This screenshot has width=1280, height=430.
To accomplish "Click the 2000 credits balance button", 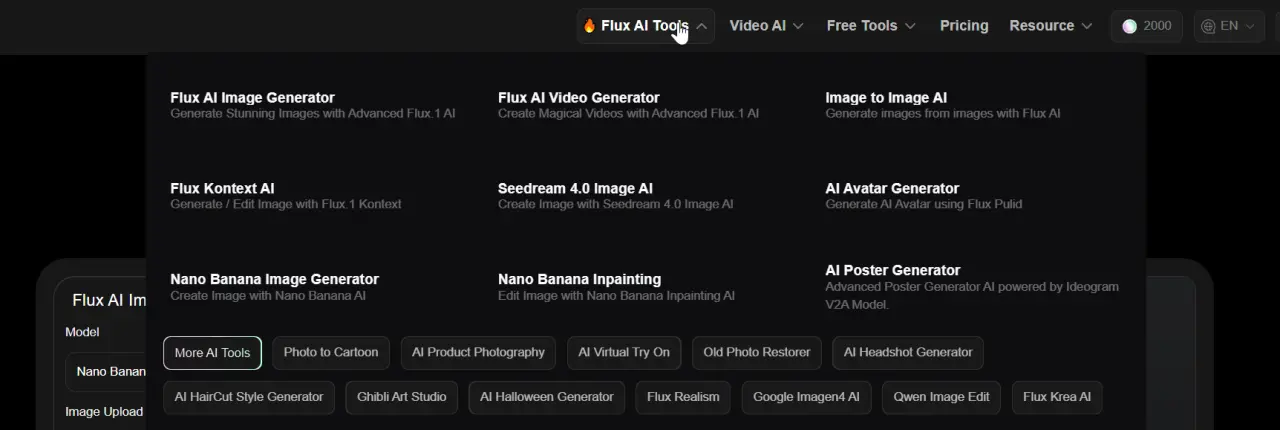I will [x=1147, y=26].
